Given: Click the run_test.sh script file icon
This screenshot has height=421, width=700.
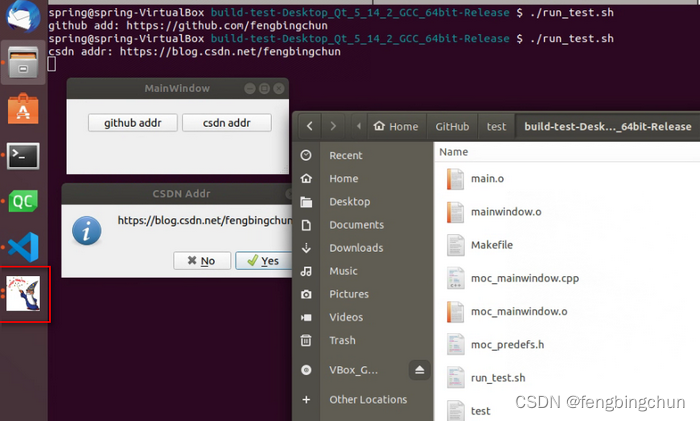Looking at the screenshot, I should tap(455, 378).
